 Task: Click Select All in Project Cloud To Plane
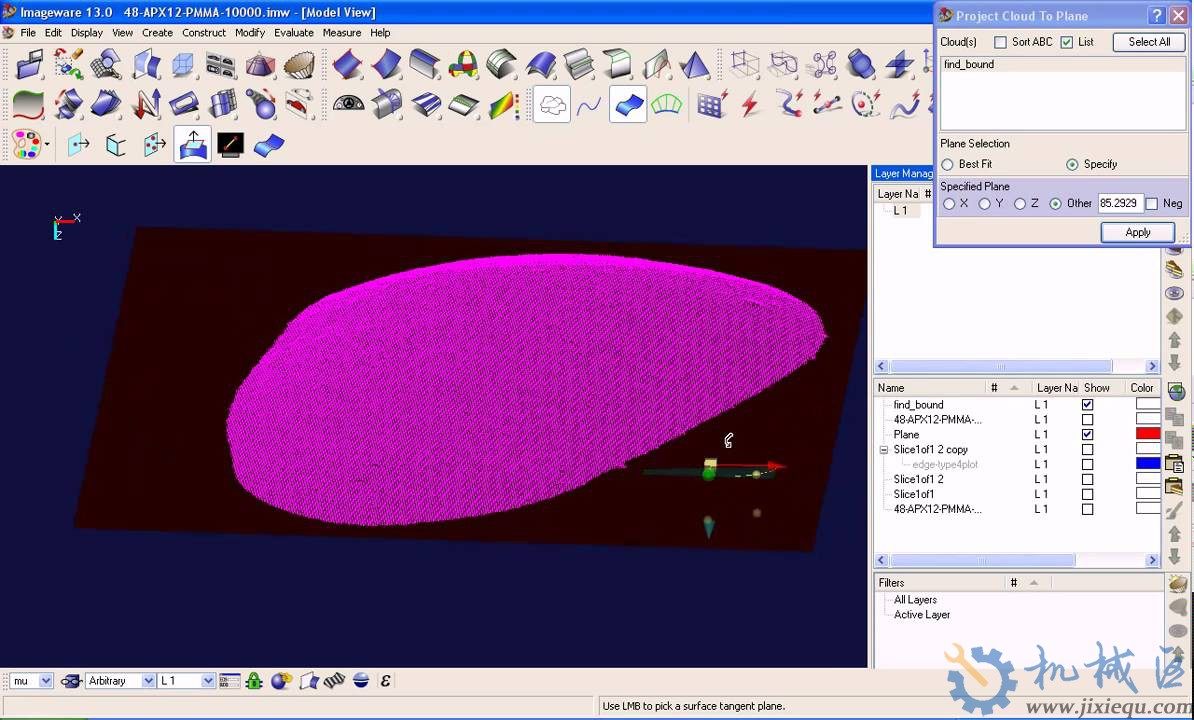1148,41
